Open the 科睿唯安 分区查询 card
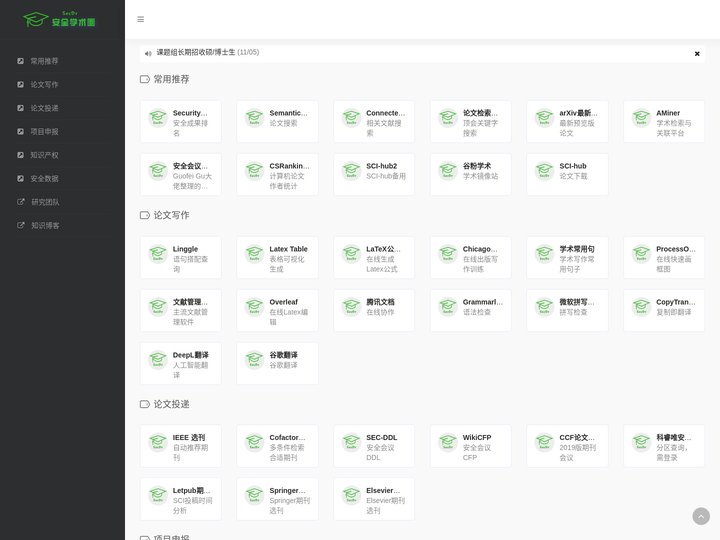The width and height of the screenshot is (720, 540). tap(664, 446)
